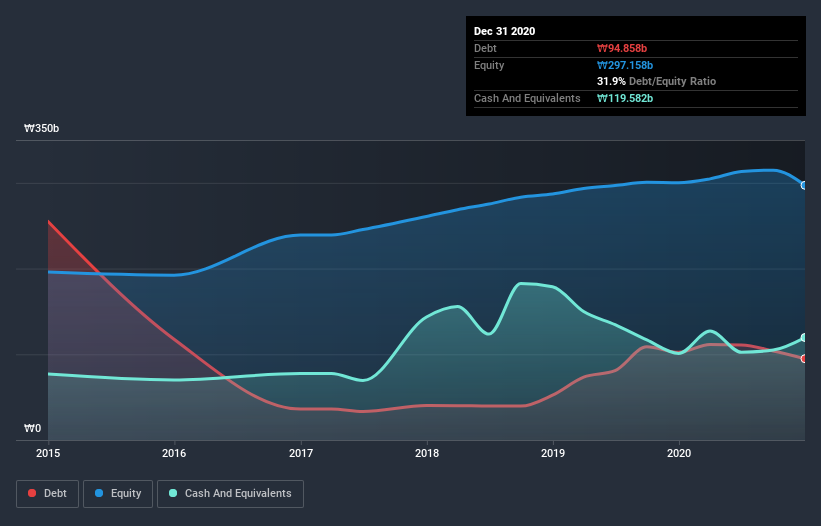The width and height of the screenshot is (821, 526).
Task: Click the ₩350b y-axis label
Action: (x=41, y=128)
